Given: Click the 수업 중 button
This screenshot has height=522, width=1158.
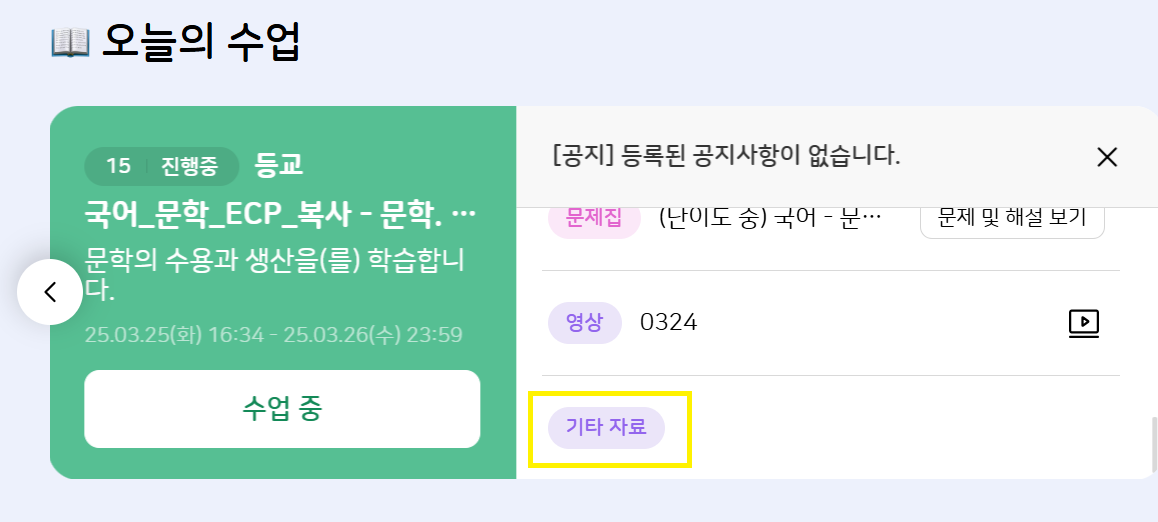Looking at the screenshot, I should coord(282,409).
